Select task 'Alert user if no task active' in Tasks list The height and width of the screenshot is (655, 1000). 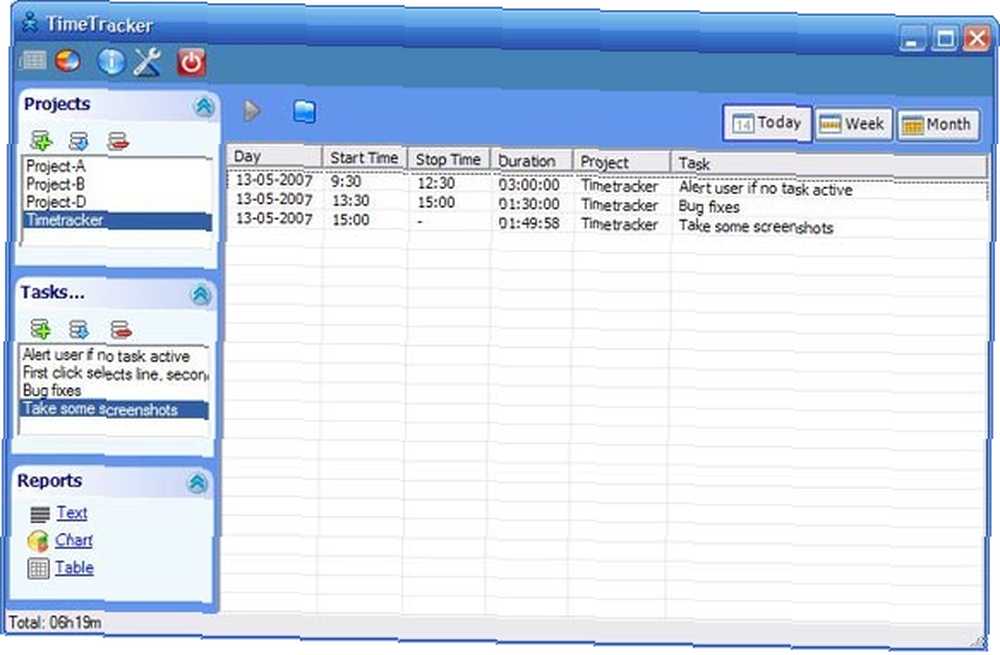(114, 355)
